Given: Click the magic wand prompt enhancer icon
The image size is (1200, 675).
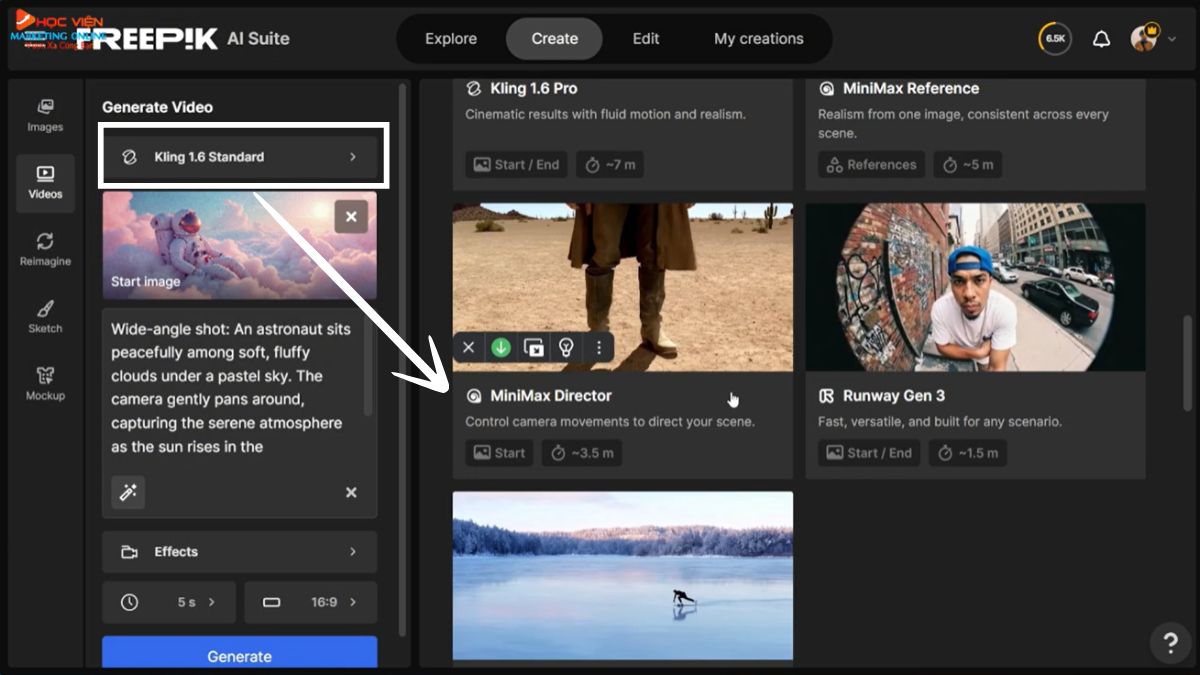Looking at the screenshot, I should [128, 492].
